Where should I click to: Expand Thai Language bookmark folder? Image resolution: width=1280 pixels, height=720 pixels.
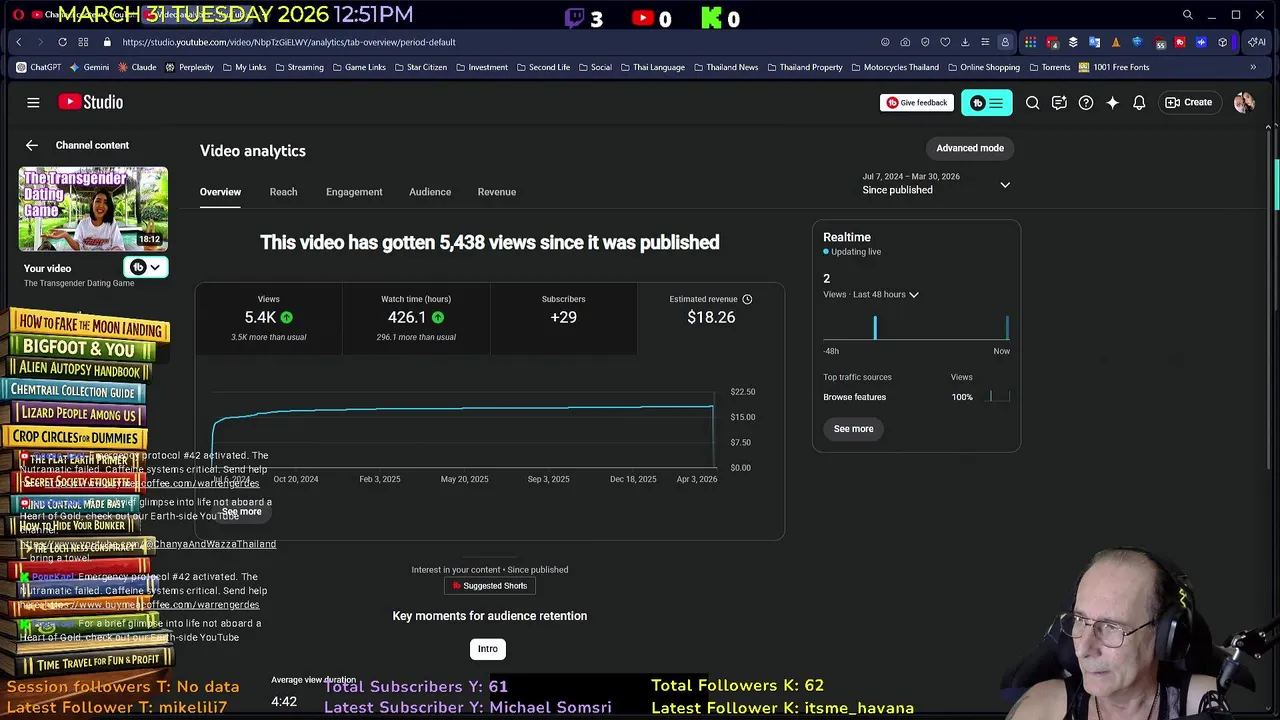coord(652,67)
